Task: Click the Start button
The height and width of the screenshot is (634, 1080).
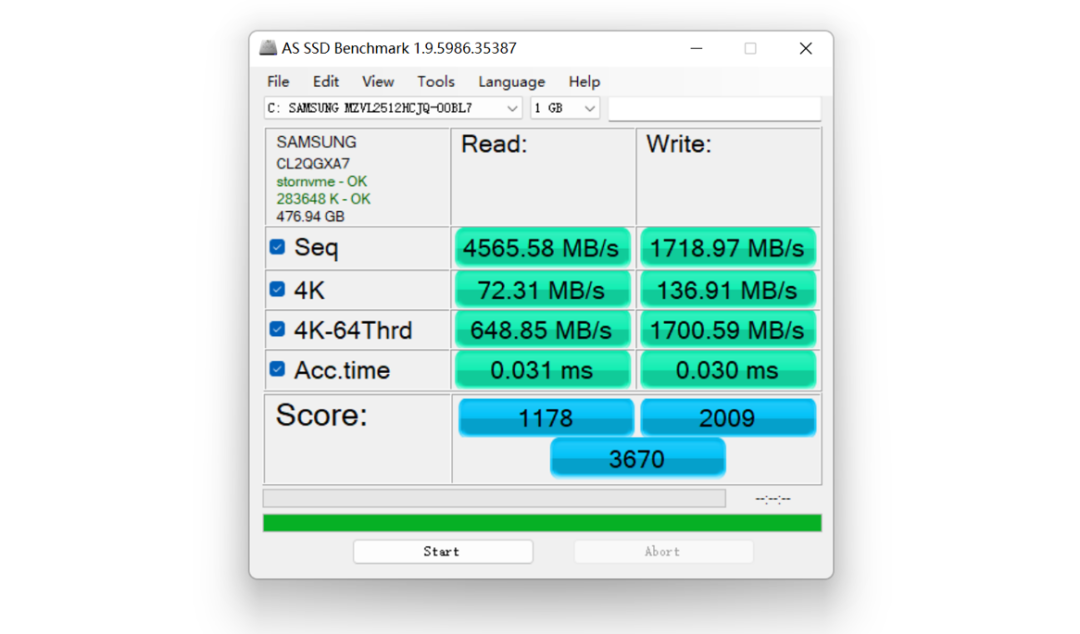Action: point(443,551)
